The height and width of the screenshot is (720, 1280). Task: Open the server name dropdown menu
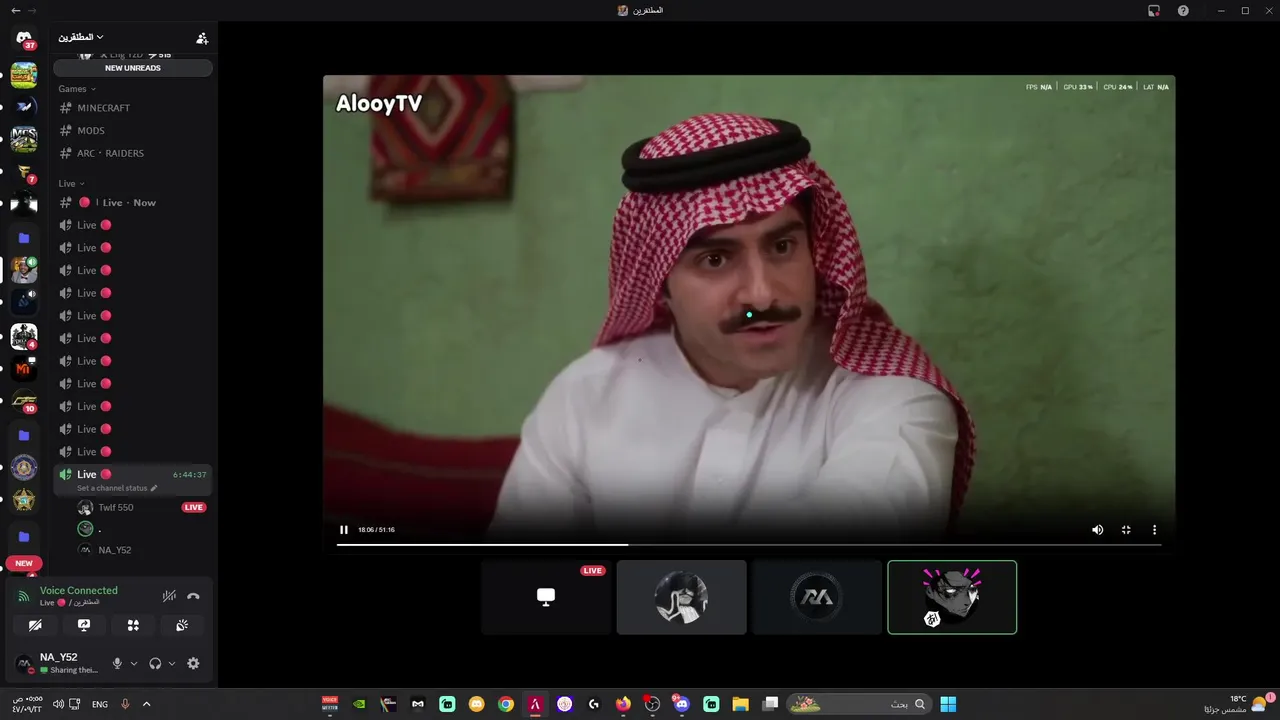(x=81, y=37)
